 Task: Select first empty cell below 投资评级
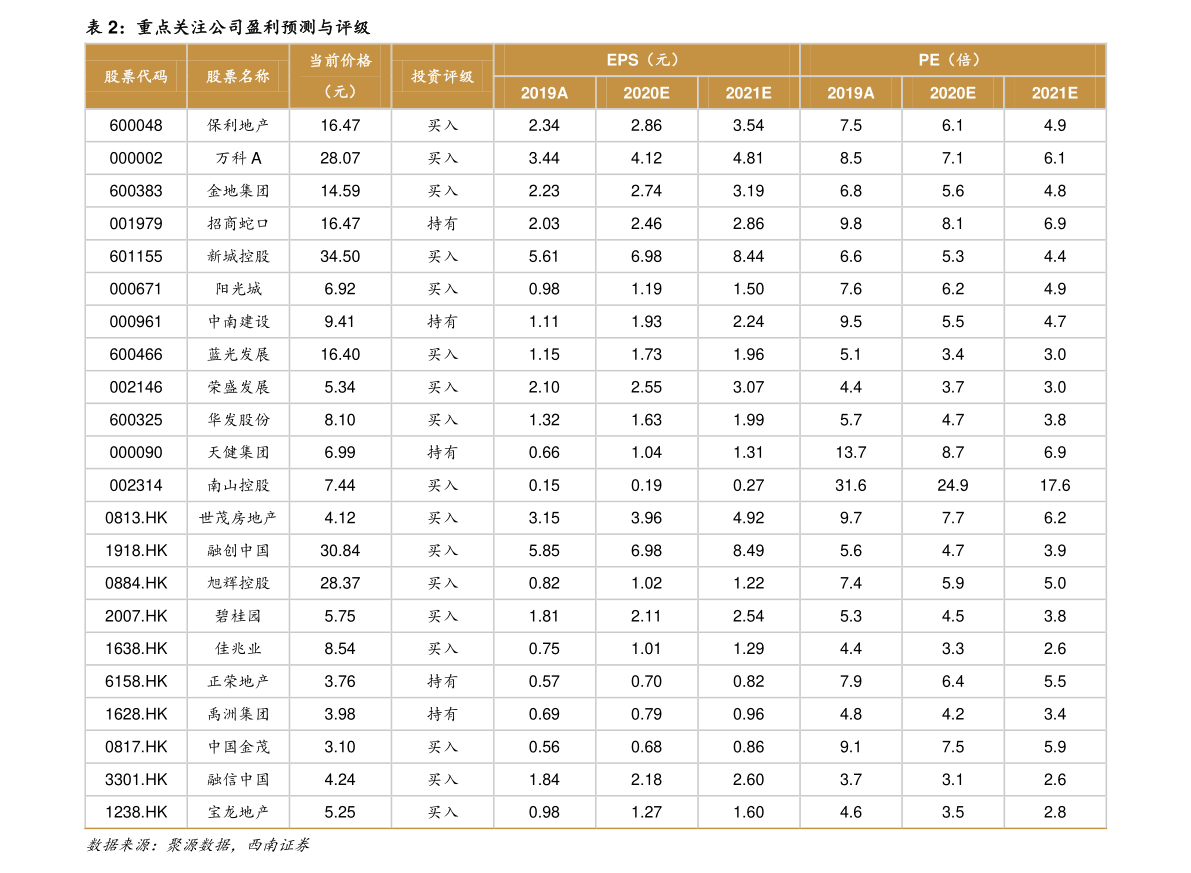pyautogui.click(x=442, y=125)
